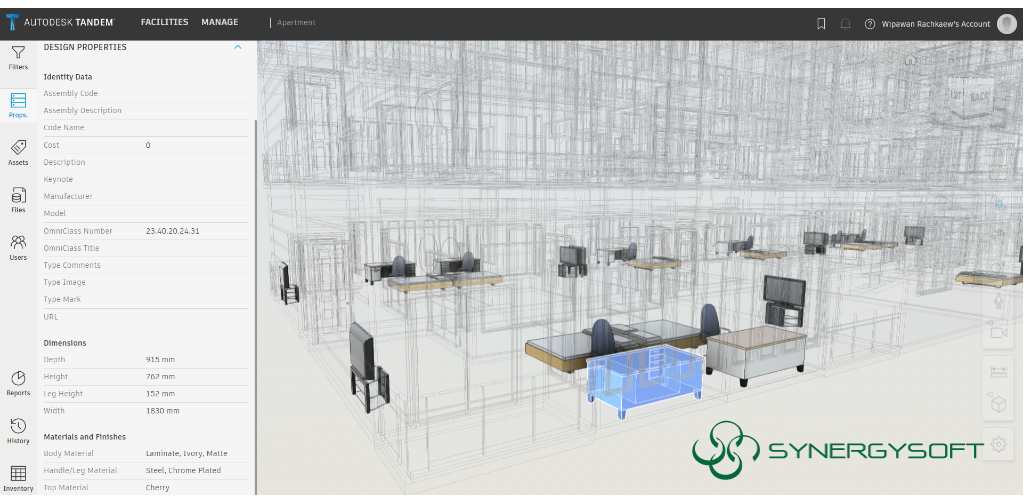Click the user avatar picture
1024x501 pixels.
(1006, 24)
